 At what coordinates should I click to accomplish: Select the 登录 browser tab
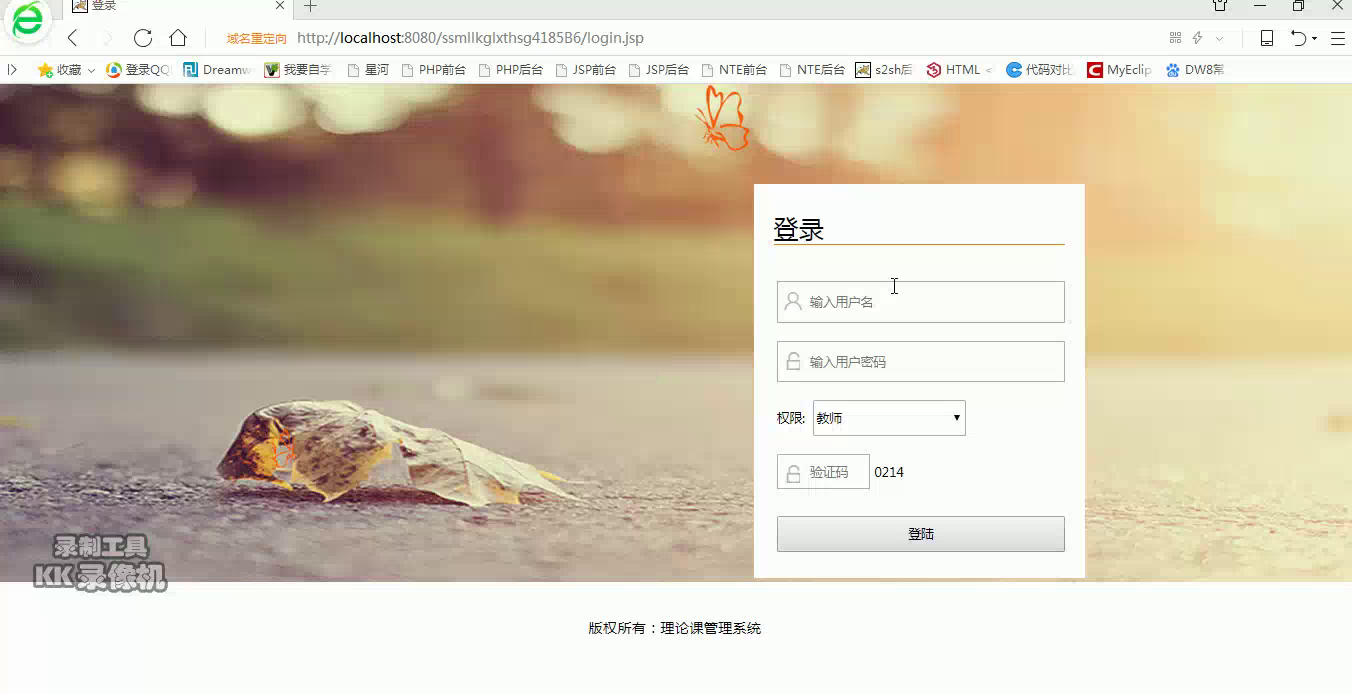pyautogui.click(x=180, y=6)
